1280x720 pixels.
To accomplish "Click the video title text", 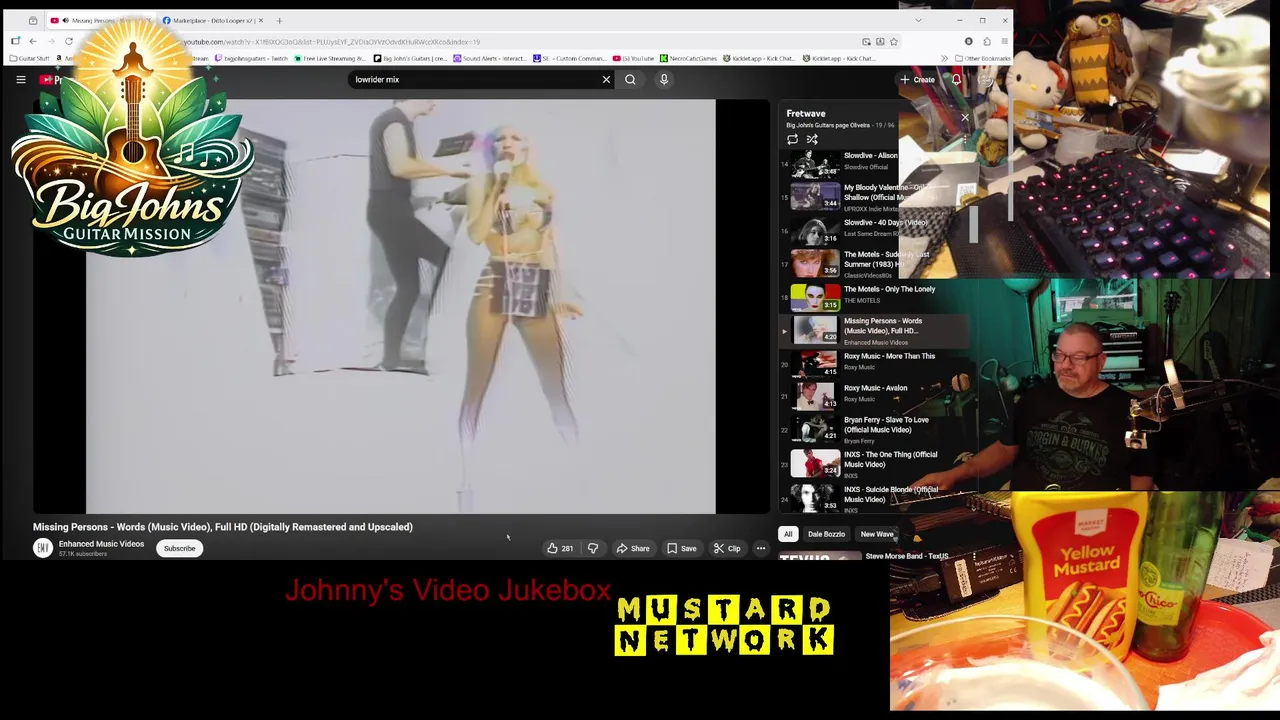I will (x=223, y=527).
